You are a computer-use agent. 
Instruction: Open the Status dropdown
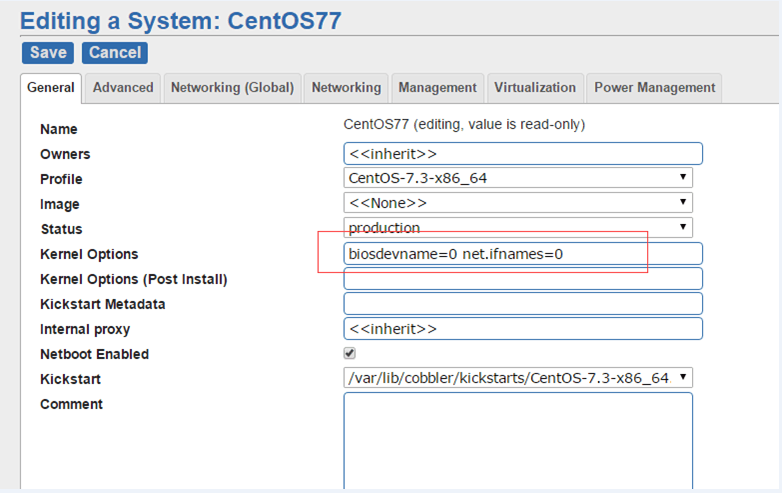(518, 228)
